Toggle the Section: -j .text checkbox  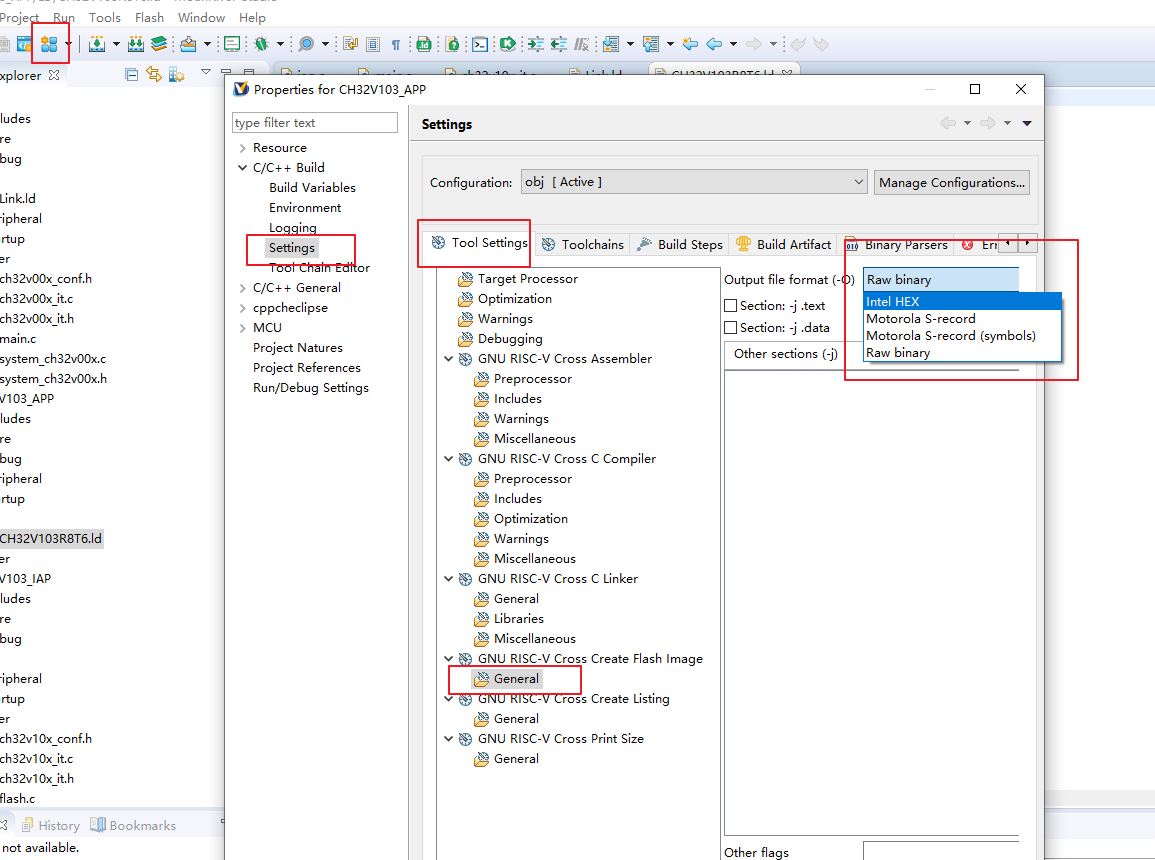(731, 306)
